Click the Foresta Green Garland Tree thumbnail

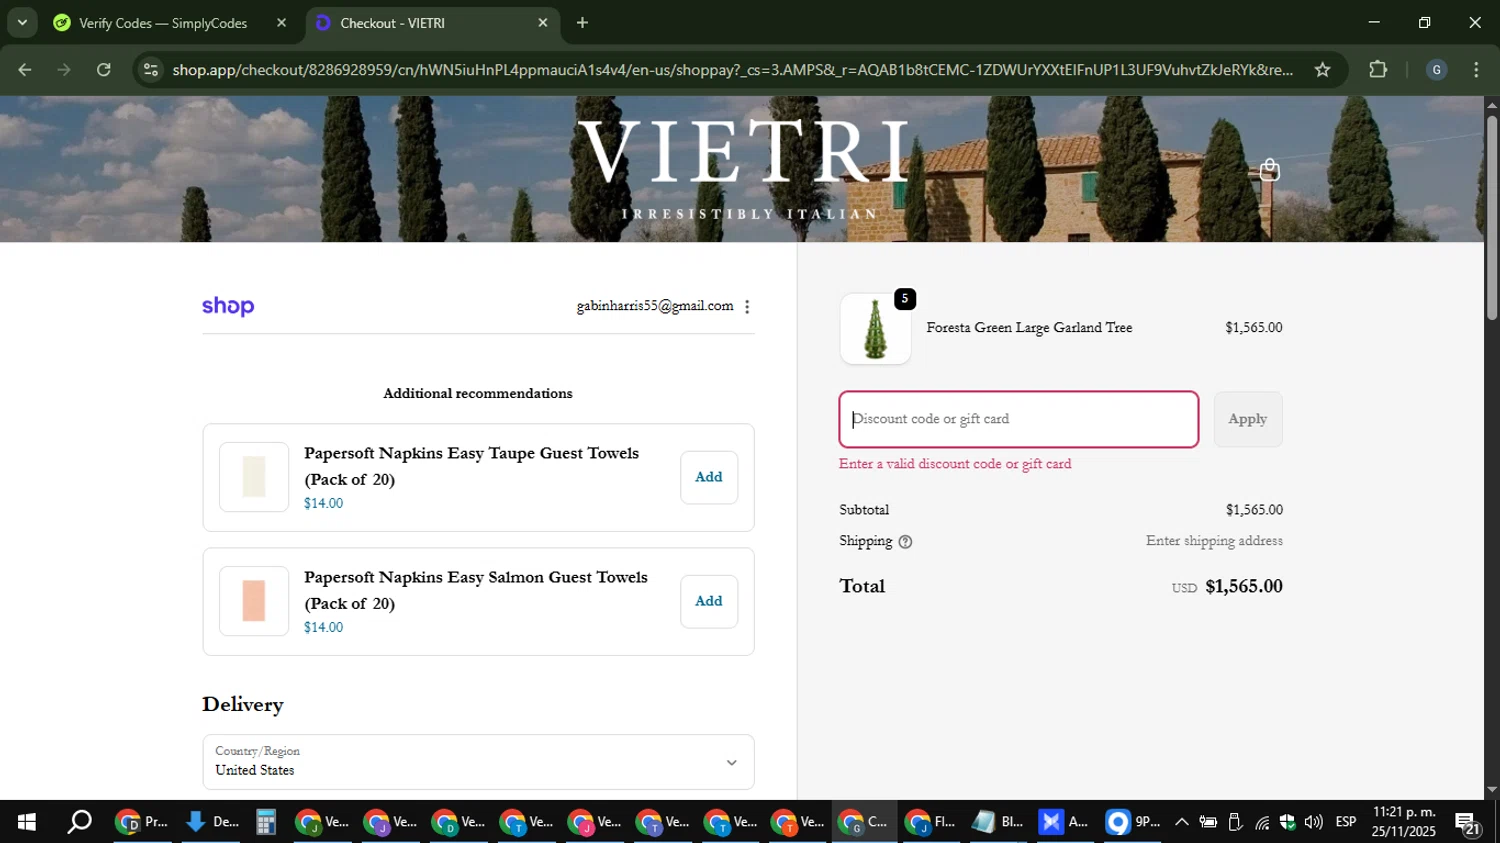point(875,329)
